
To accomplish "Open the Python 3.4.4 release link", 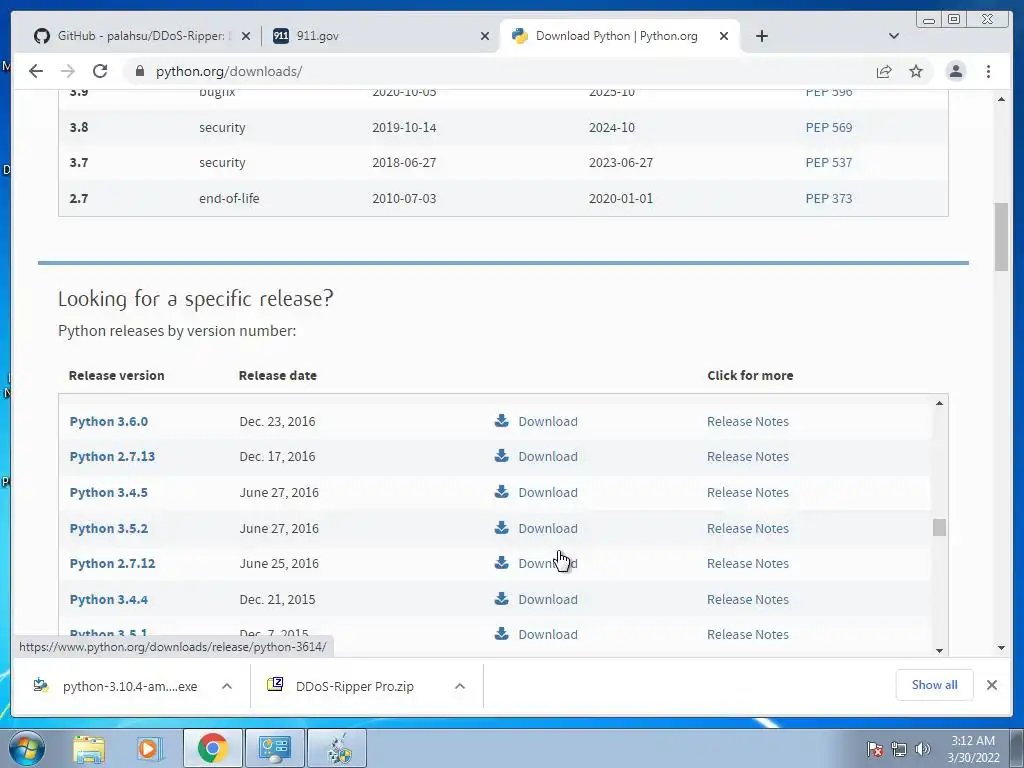I will tap(108, 600).
